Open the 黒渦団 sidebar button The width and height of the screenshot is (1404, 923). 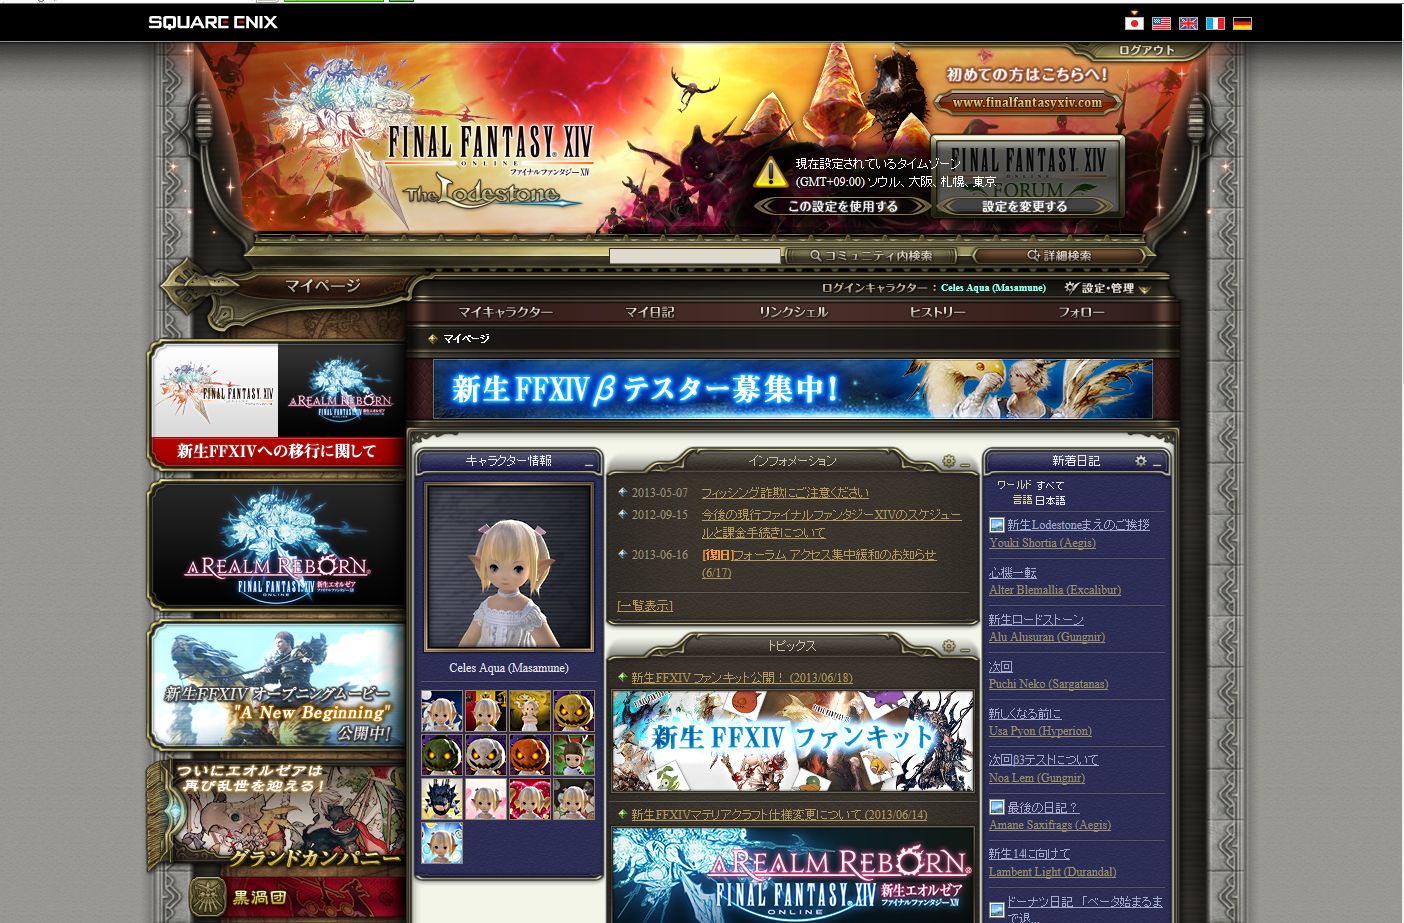[x=297, y=898]
